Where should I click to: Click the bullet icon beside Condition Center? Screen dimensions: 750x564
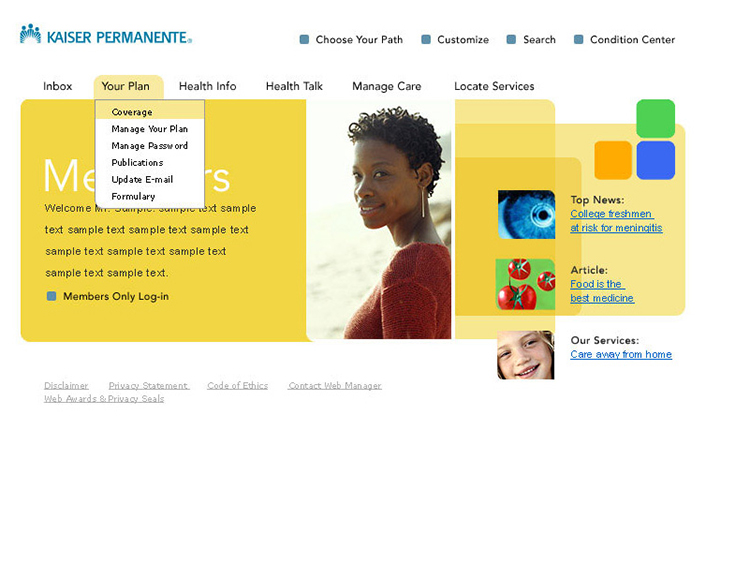[578, 40]
